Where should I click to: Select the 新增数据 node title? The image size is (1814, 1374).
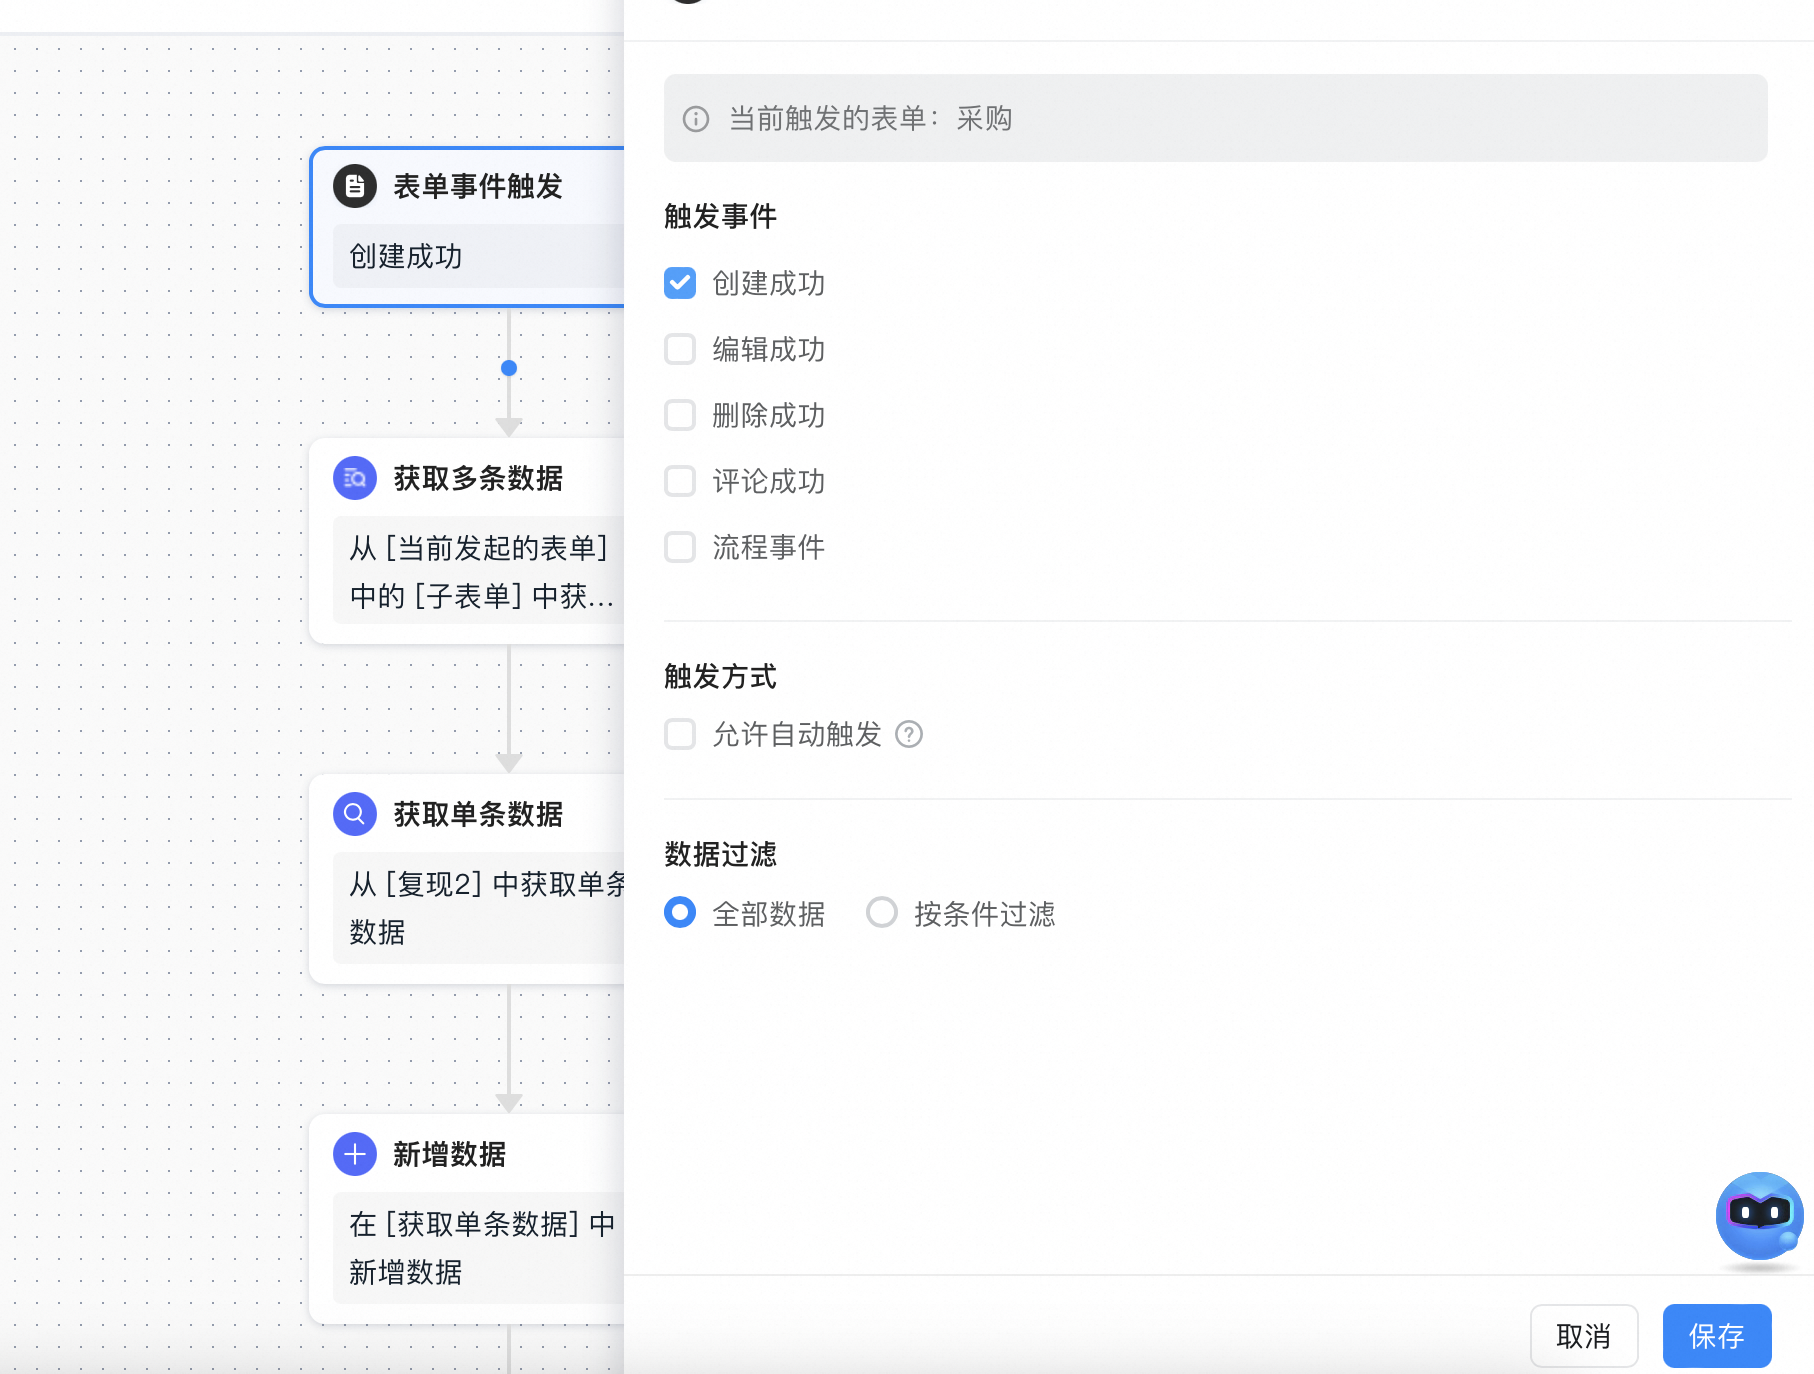[x=450, y=1154]
